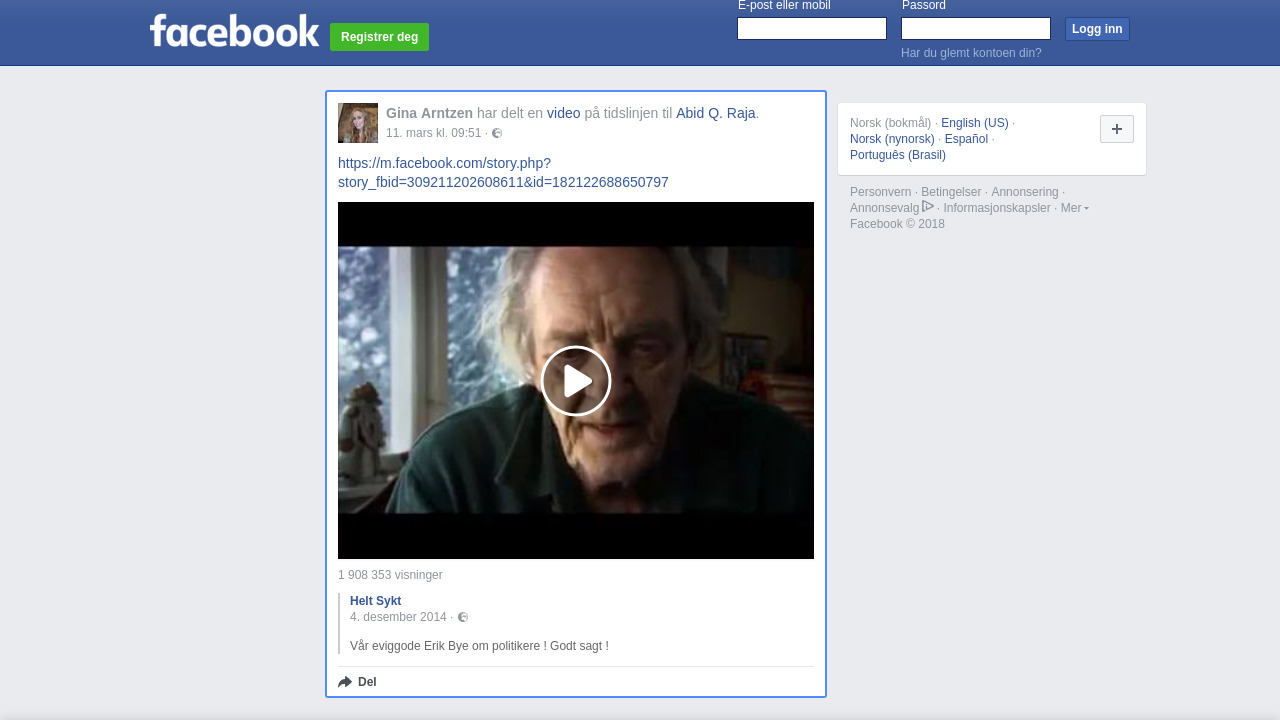Click the 1 908 353 visninger text
1280x720 pixels.
390,575
